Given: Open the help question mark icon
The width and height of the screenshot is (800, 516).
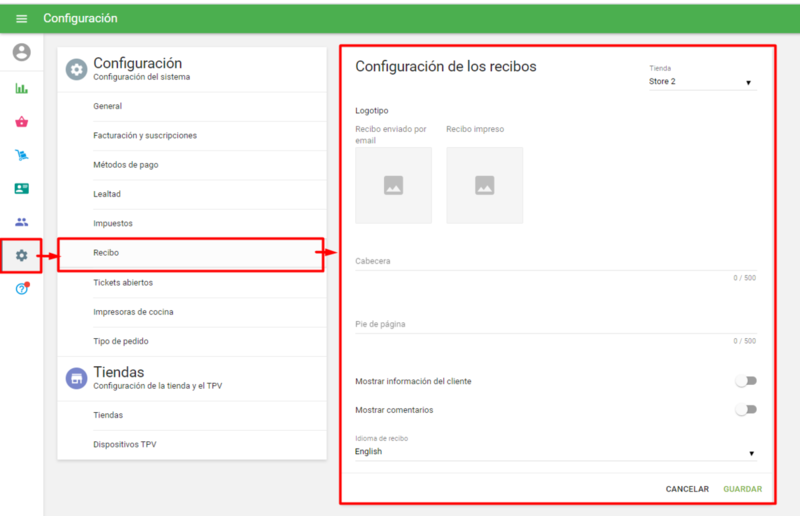Looking at the screenshot, I should (x=21, y=289).
